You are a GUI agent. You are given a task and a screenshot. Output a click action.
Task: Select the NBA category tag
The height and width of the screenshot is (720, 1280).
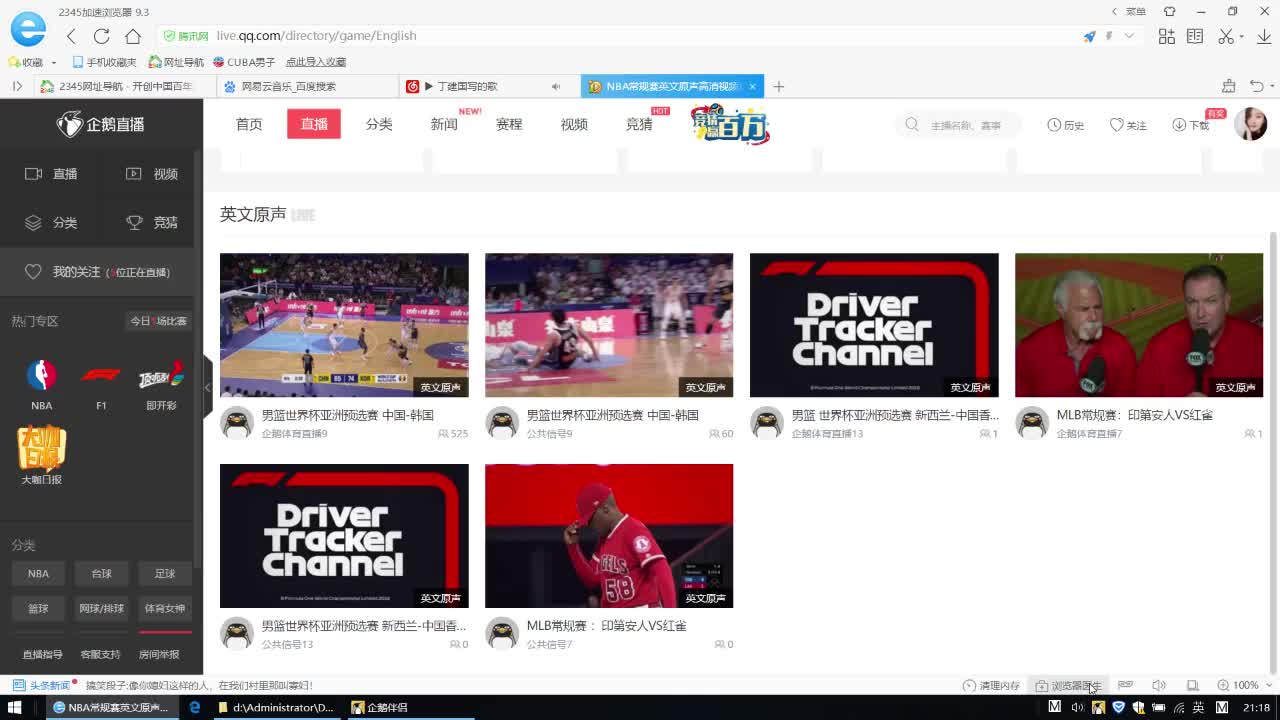[x=38, y=574]
